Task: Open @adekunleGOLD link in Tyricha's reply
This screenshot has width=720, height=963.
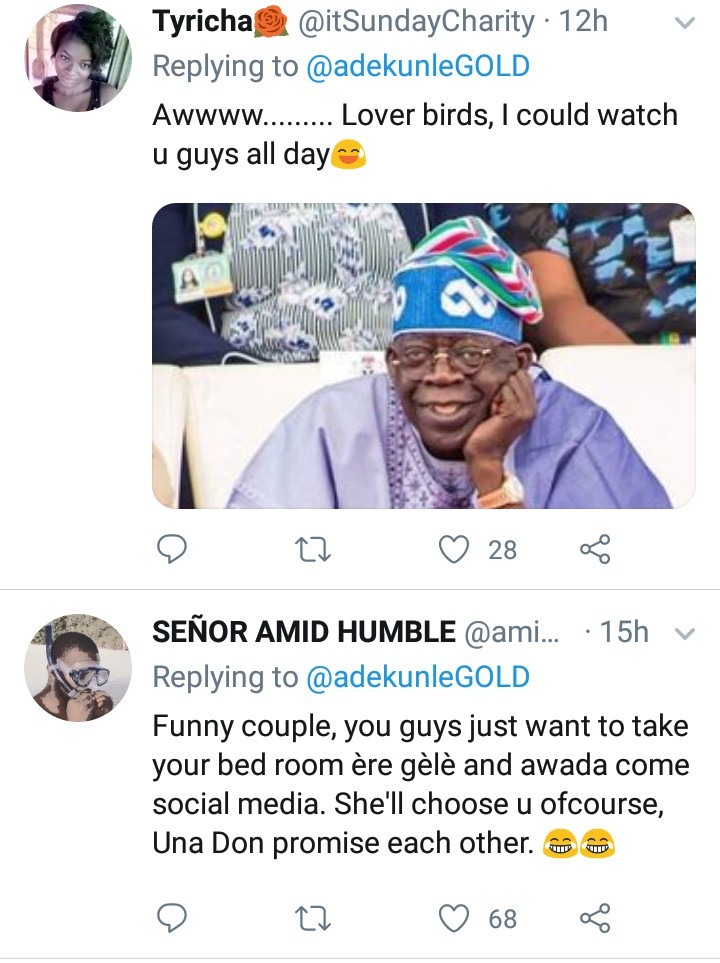Action: coord(416,67)
